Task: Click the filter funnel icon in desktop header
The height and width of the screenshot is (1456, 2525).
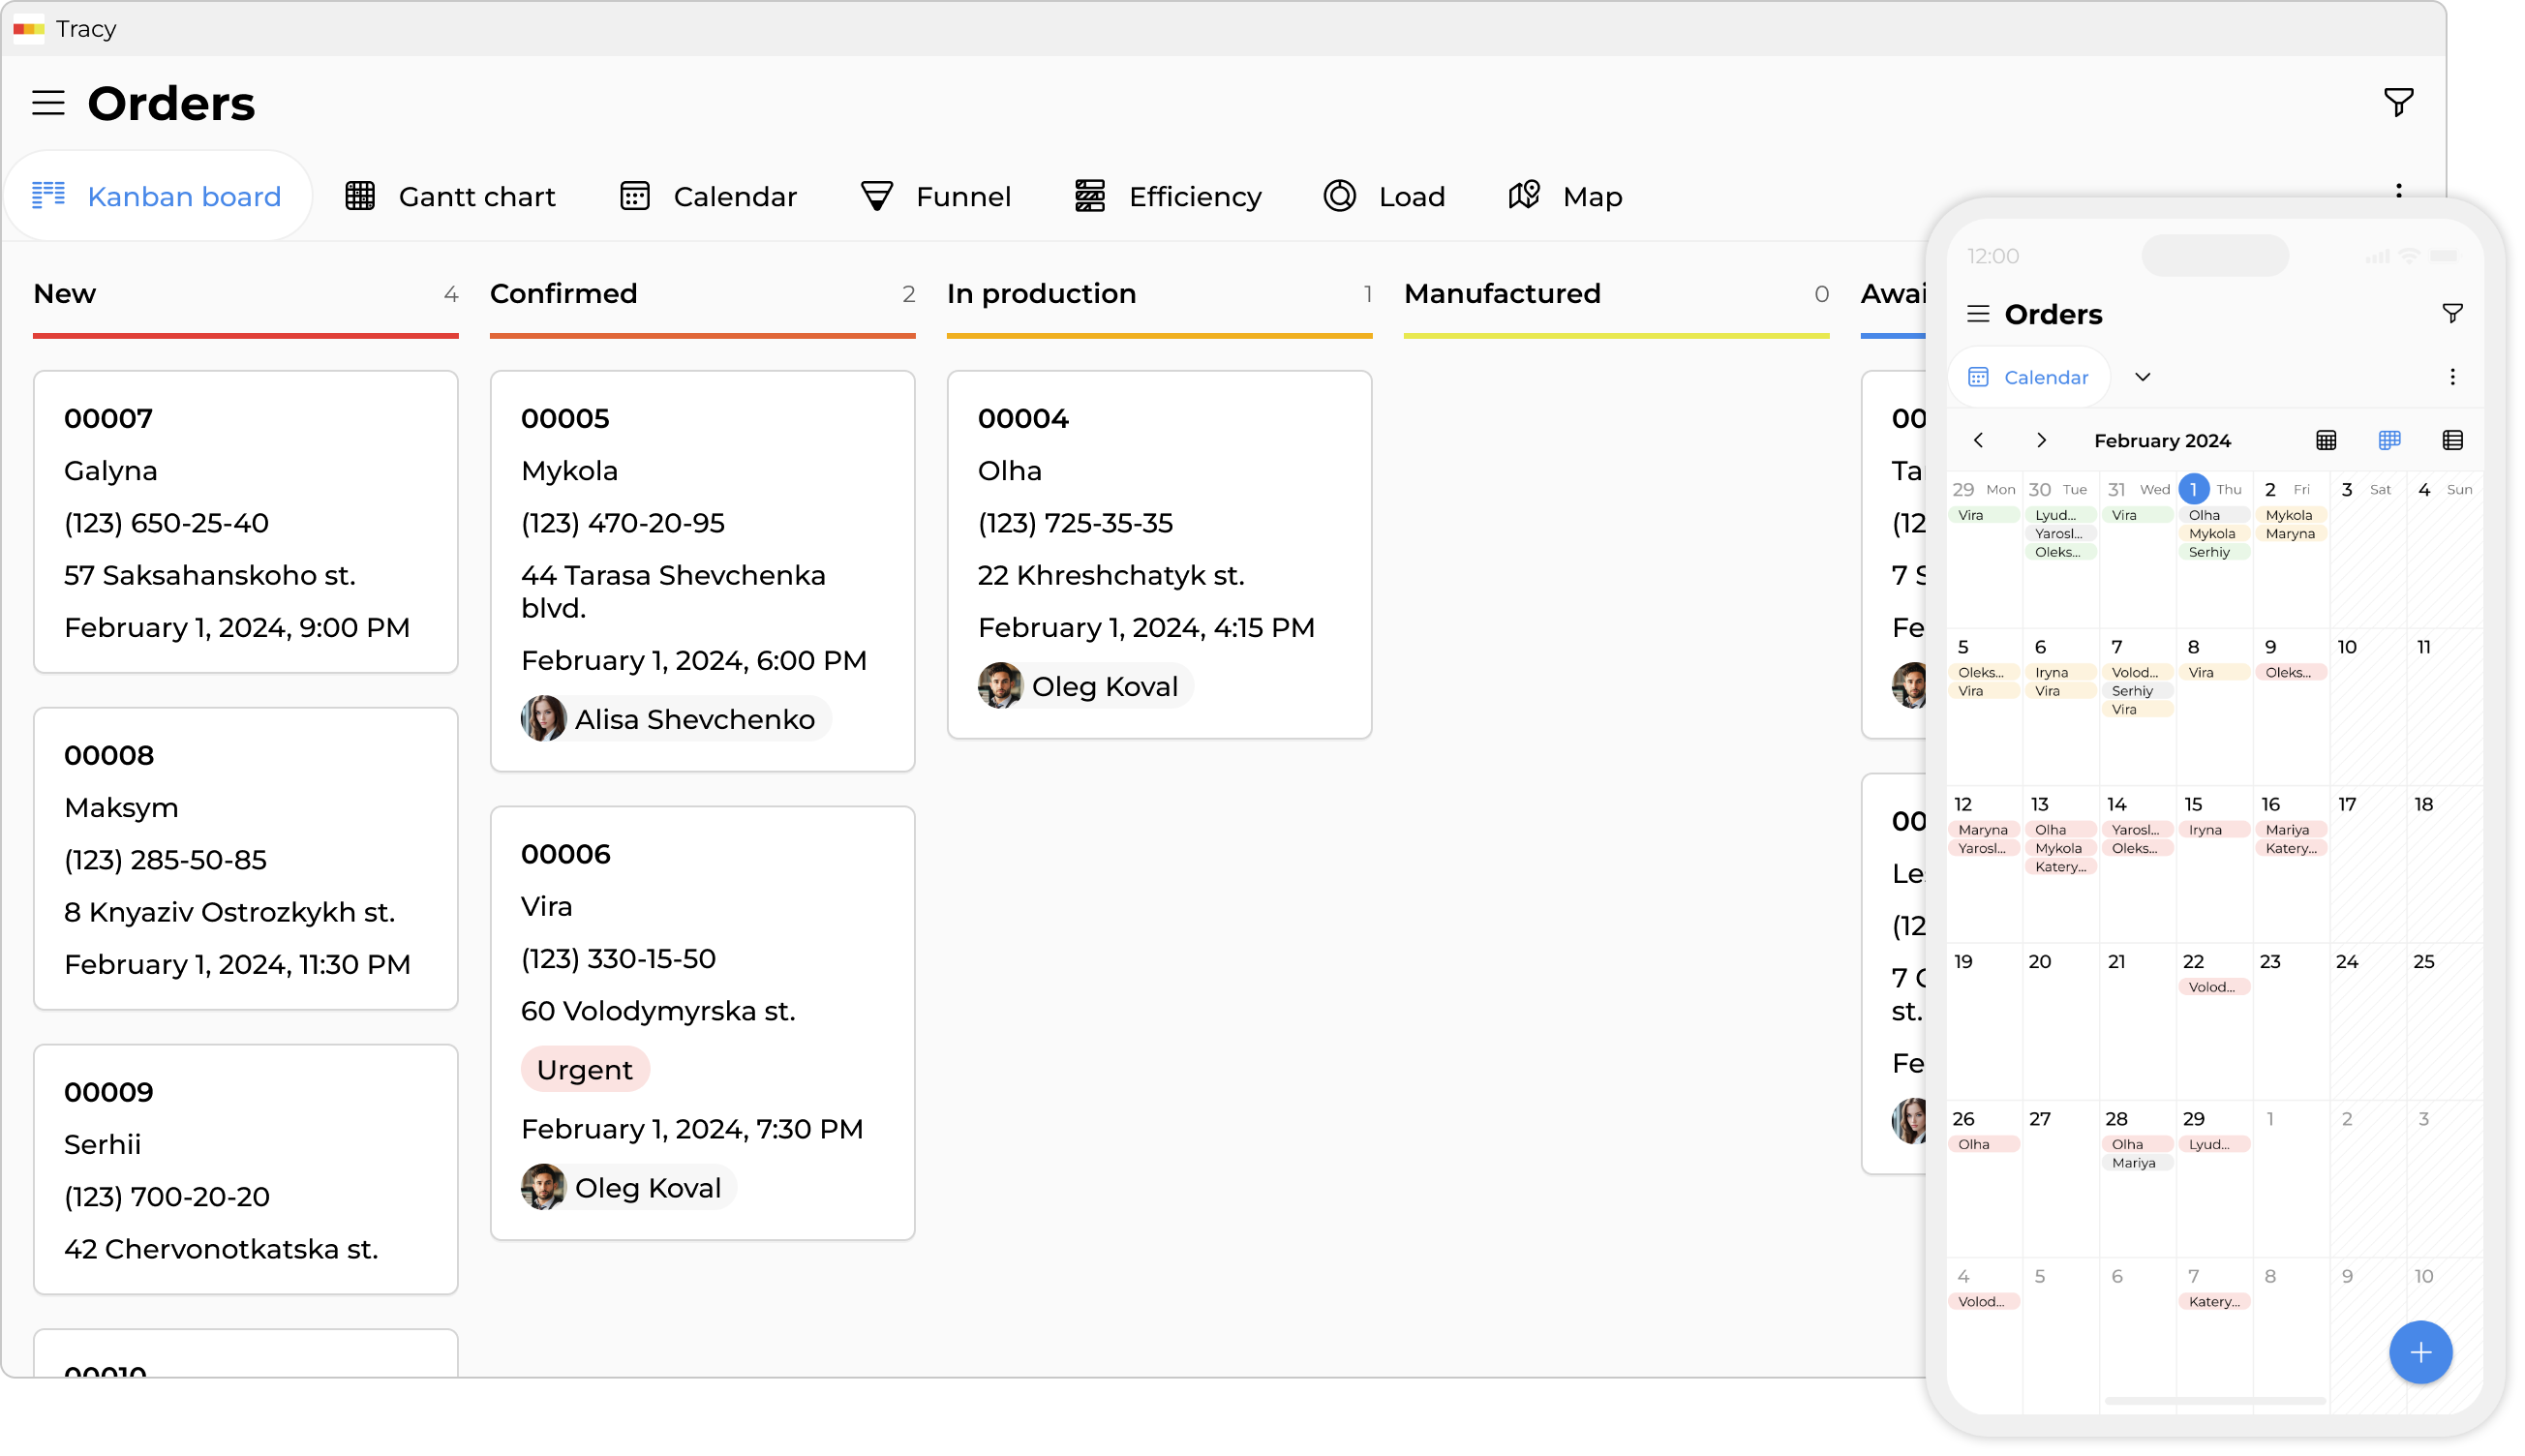Action: pos(2398,102)
